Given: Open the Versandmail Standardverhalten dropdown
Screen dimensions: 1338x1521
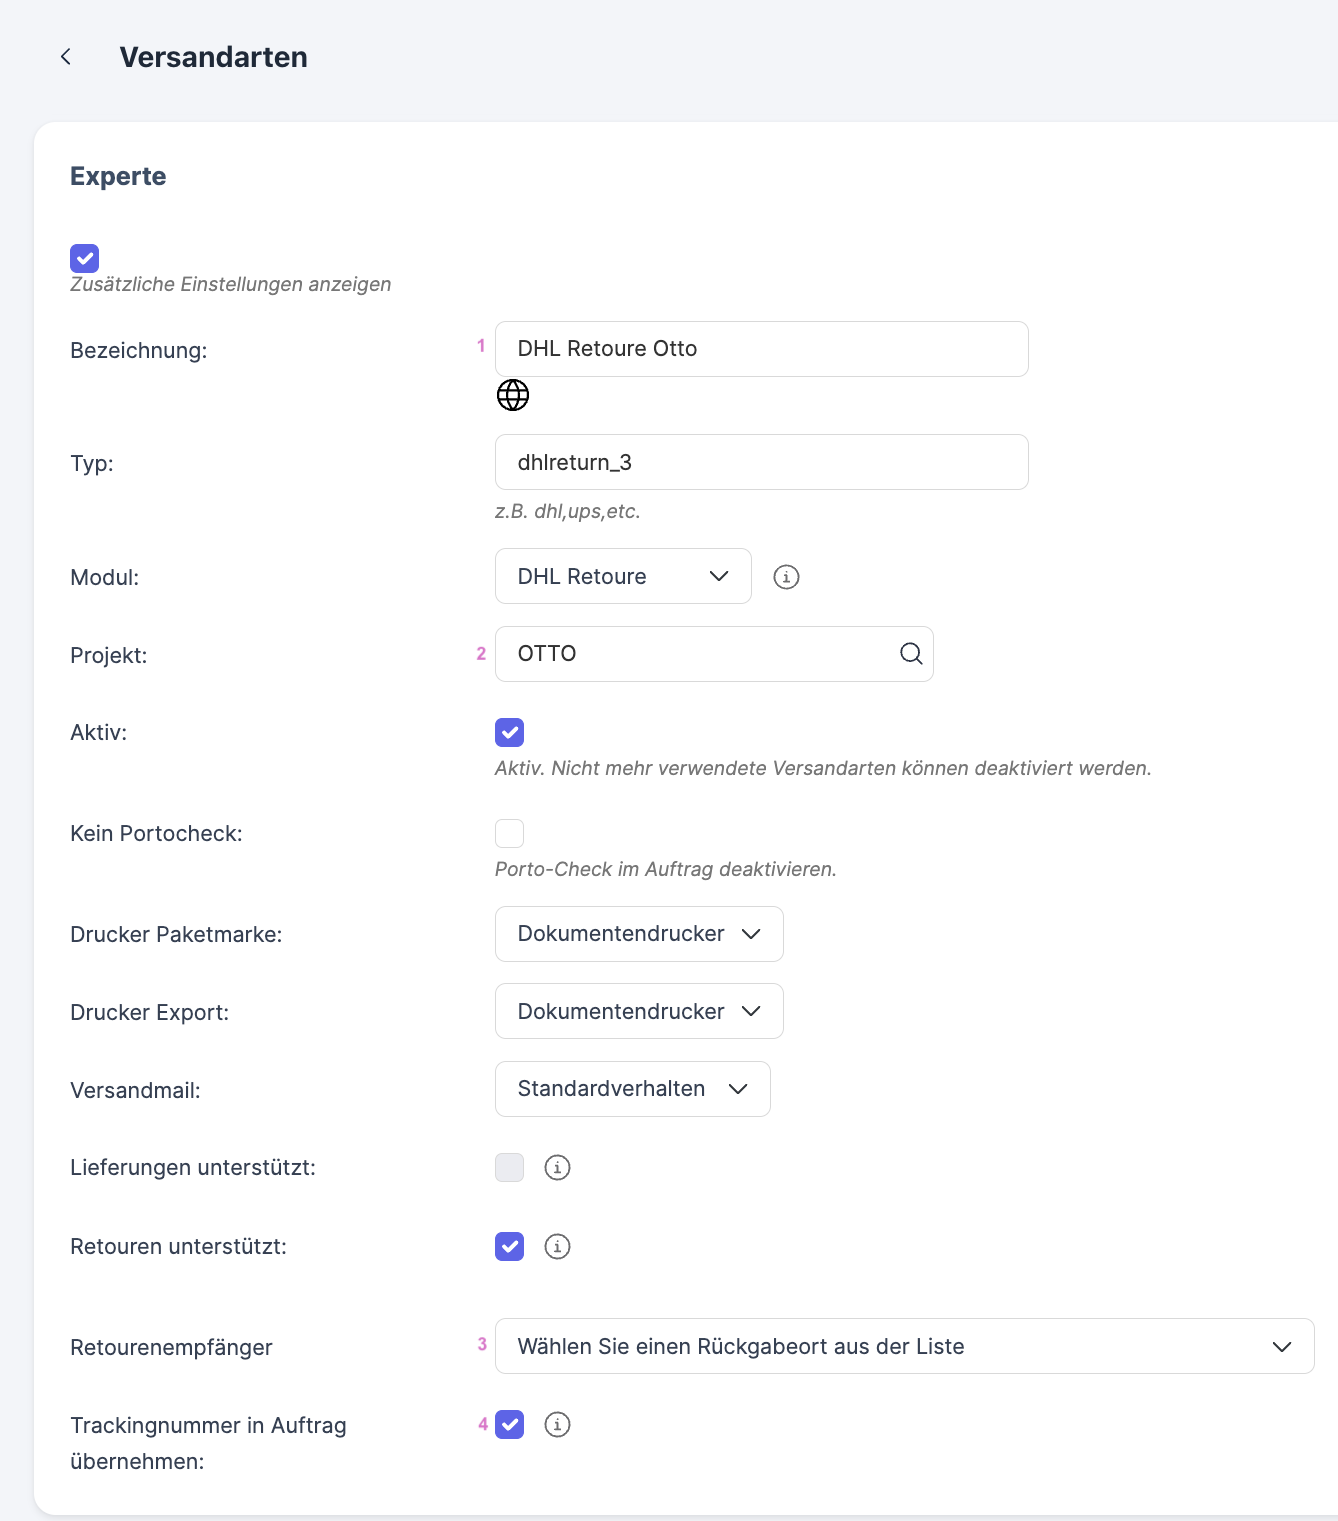Looking at the screenshot, I should [x=632, y=1089].
